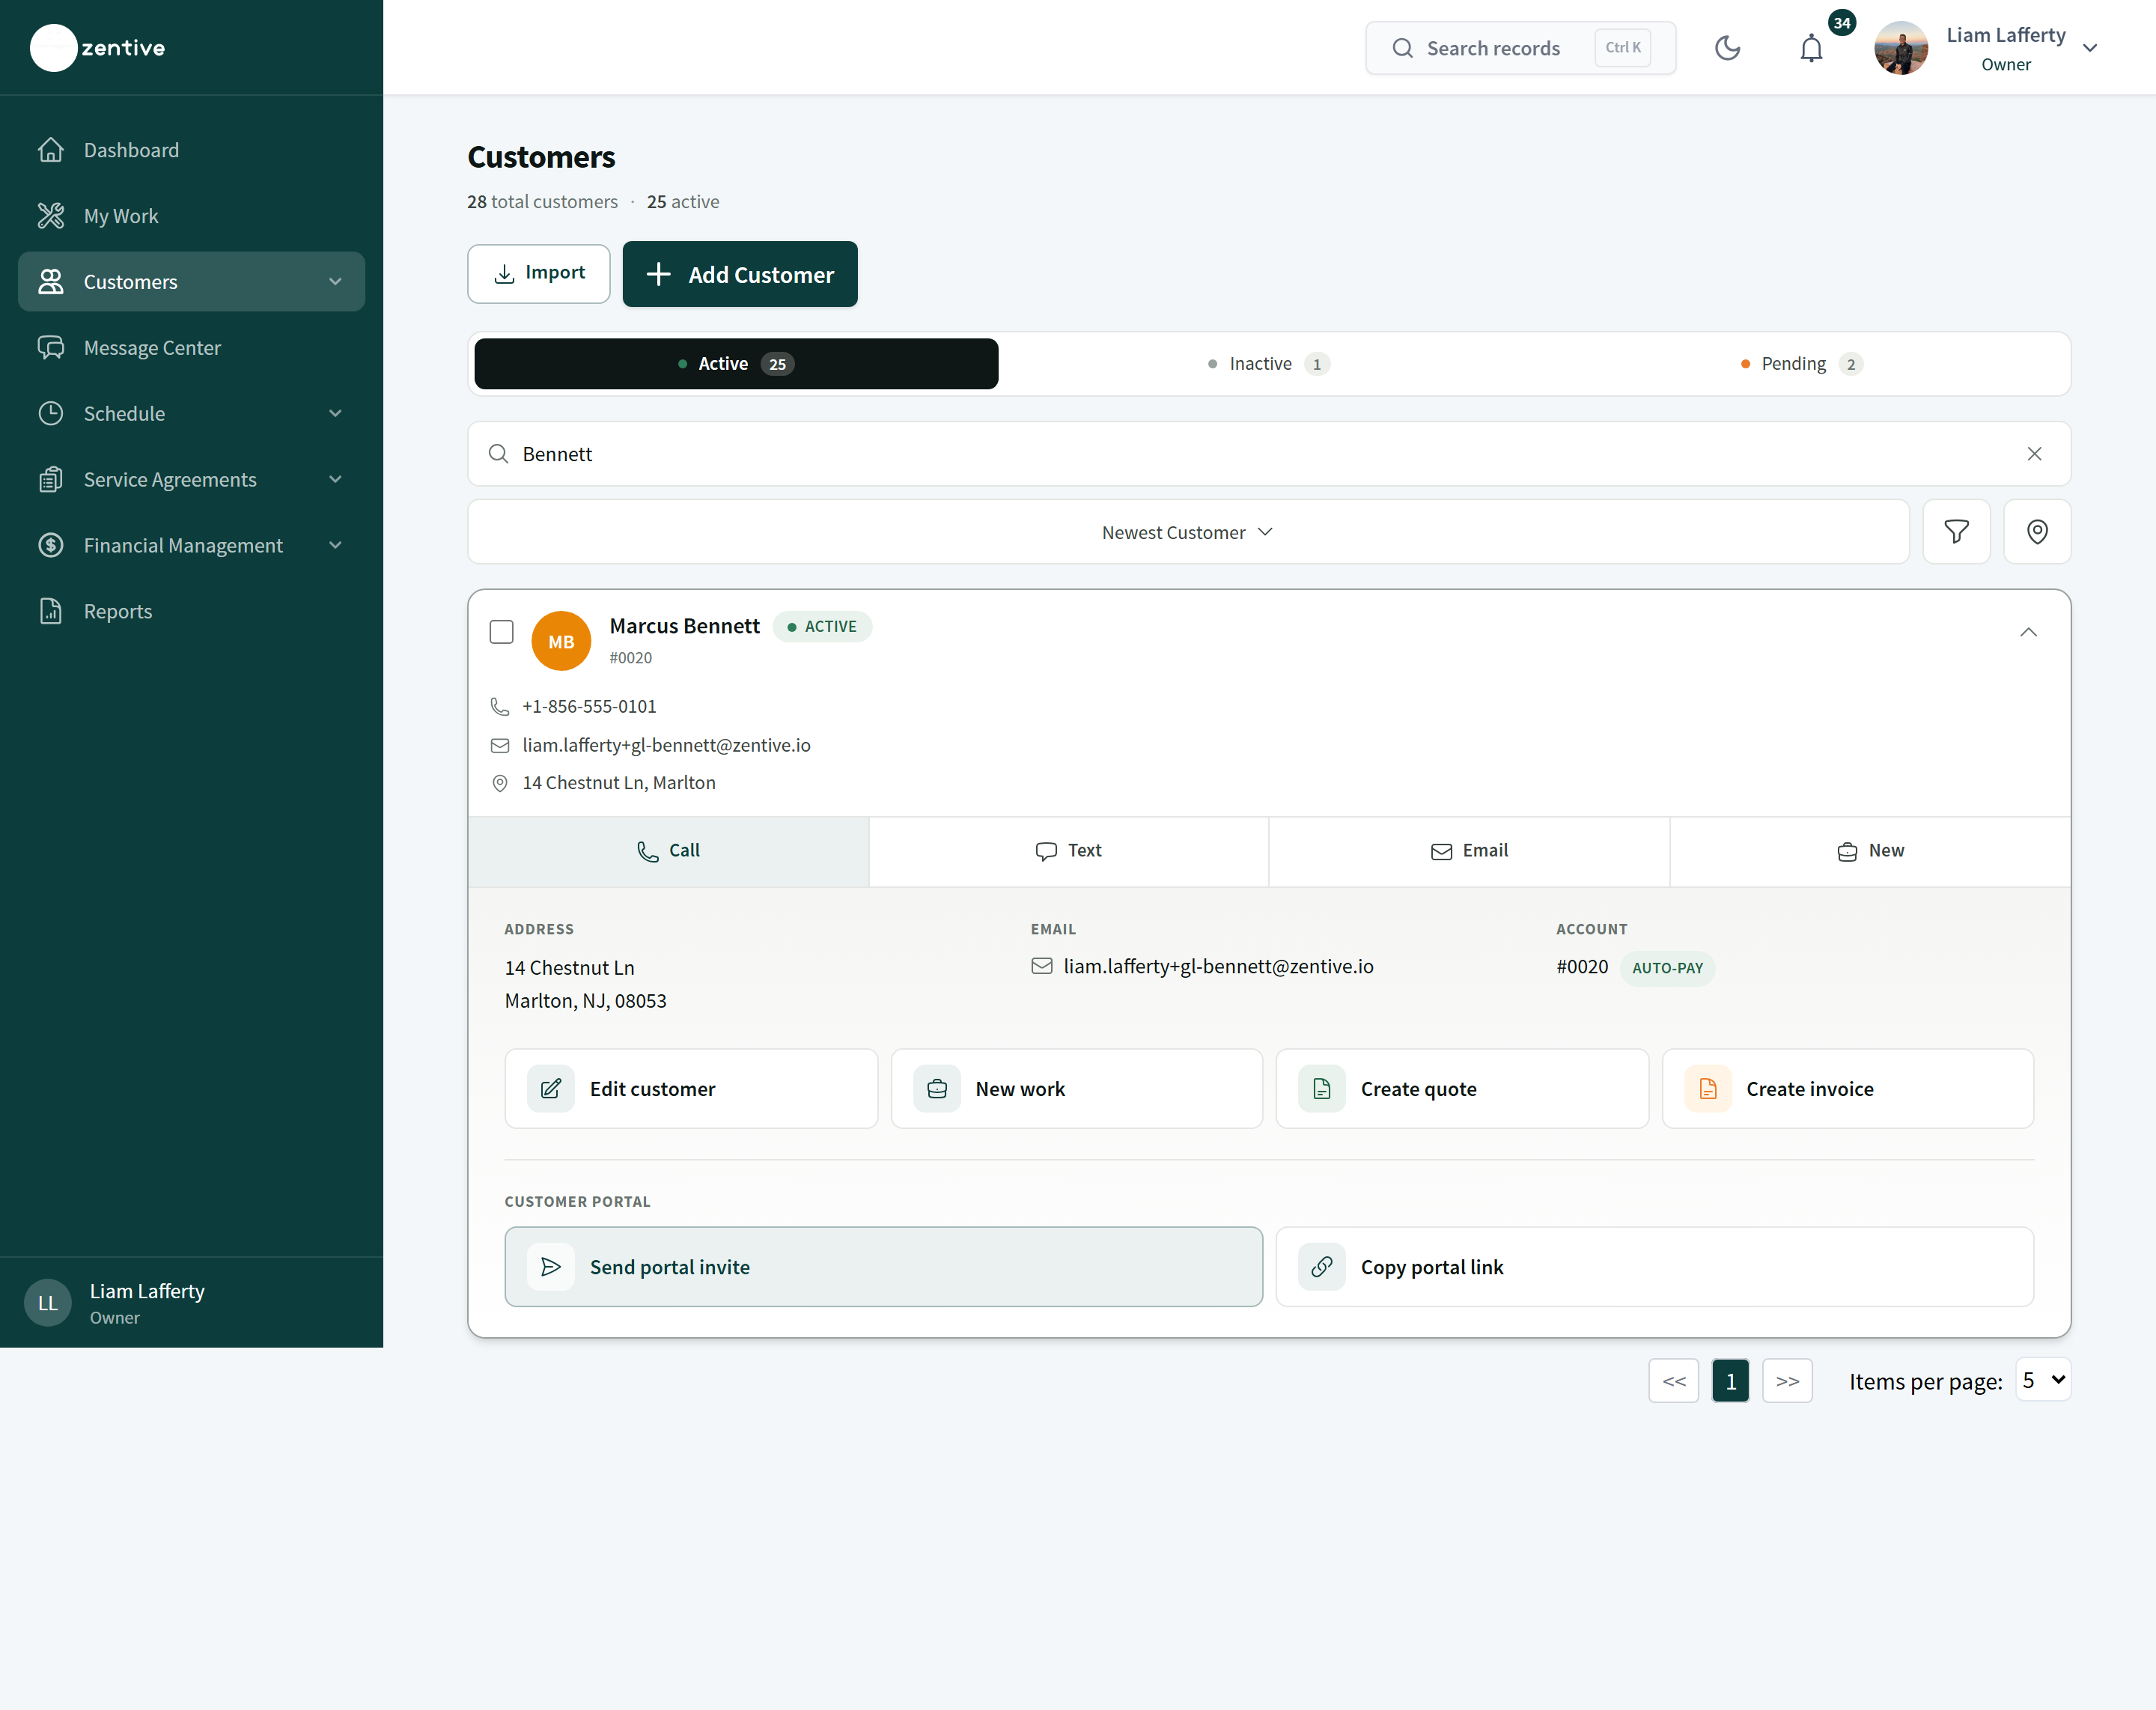This screenshot has height=1710, width=2156.
Task: Click the Financial Management dollar icon
Action: (51, 545)
